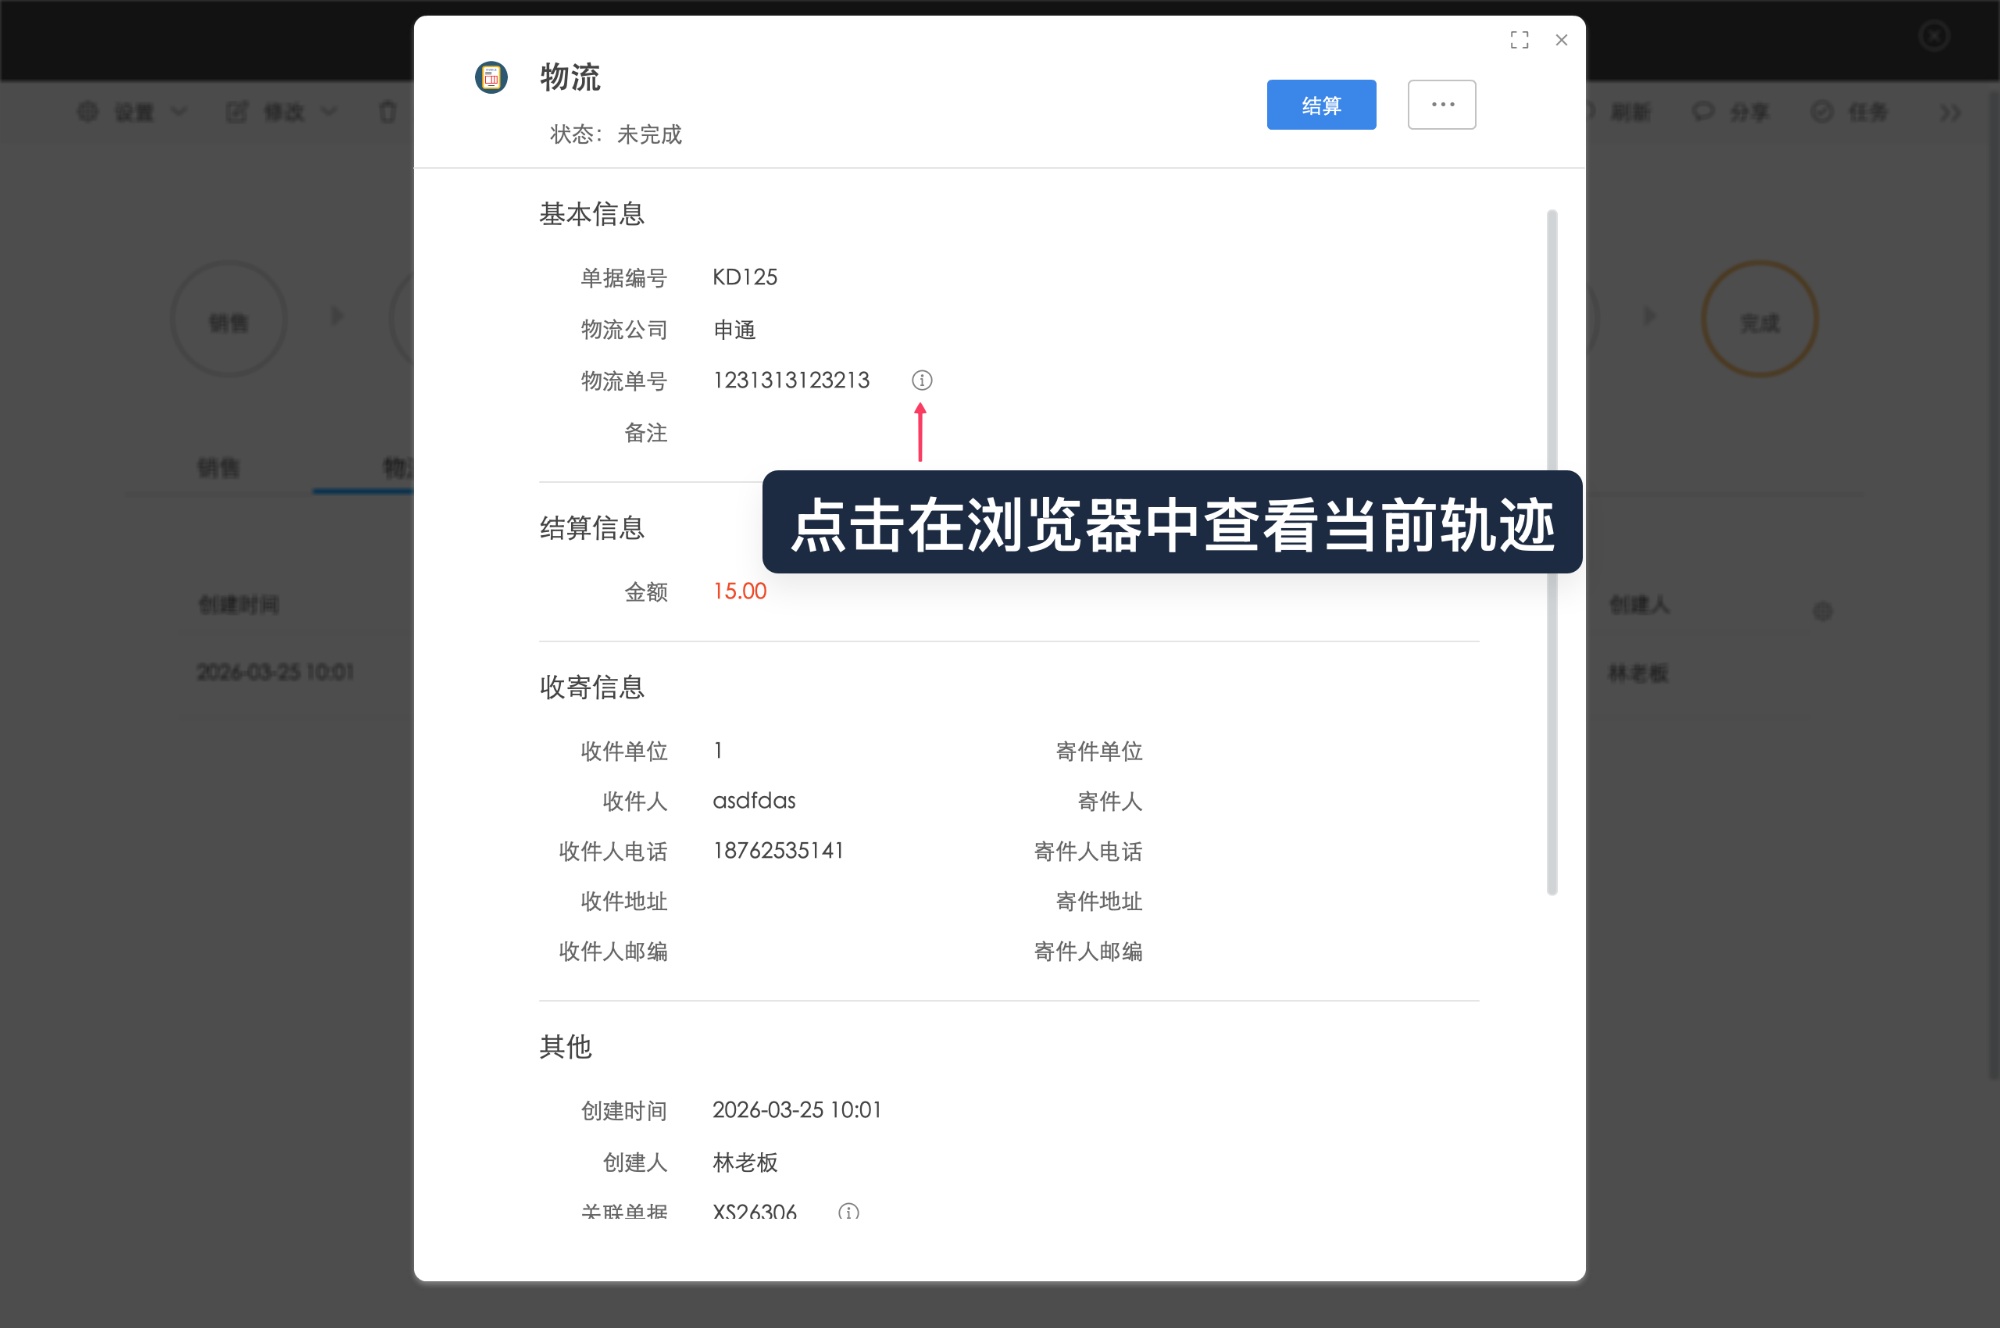Click the 物流 document icon in dialog header
This screenshot has height=1328, width=2000.
tap(489, 77)
